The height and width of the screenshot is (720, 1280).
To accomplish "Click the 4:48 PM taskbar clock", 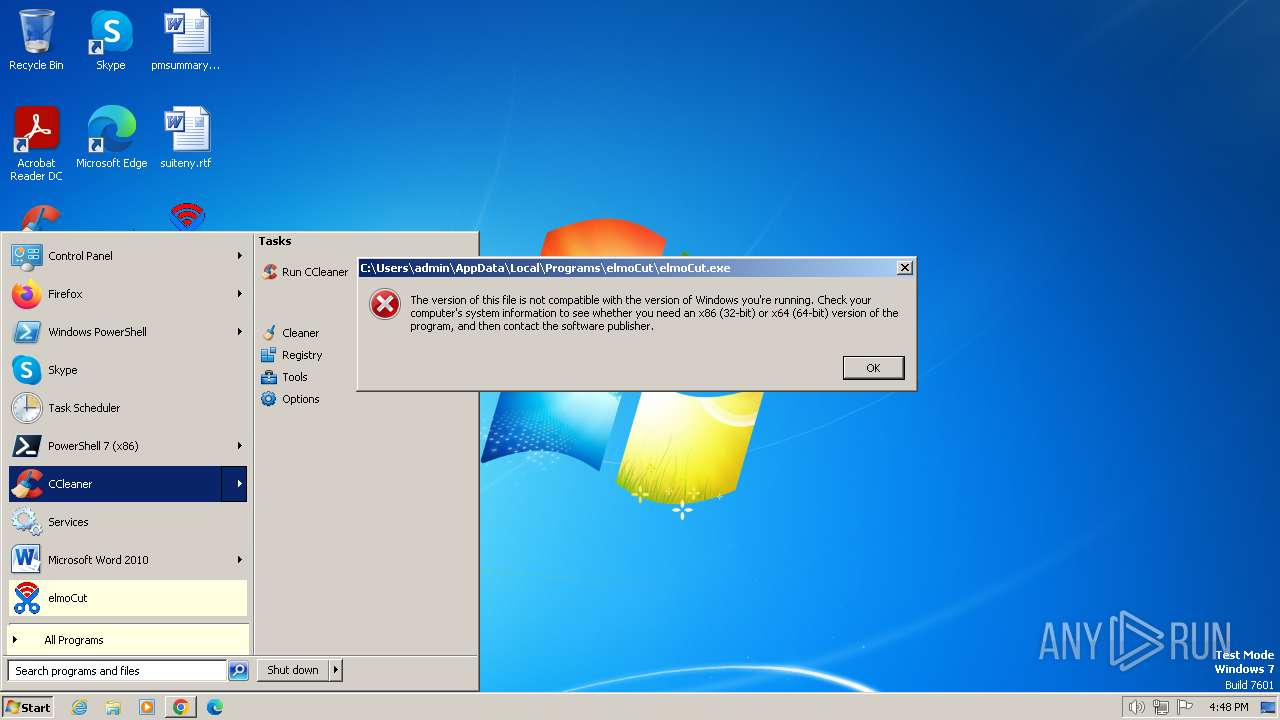I will [1228, 707].
